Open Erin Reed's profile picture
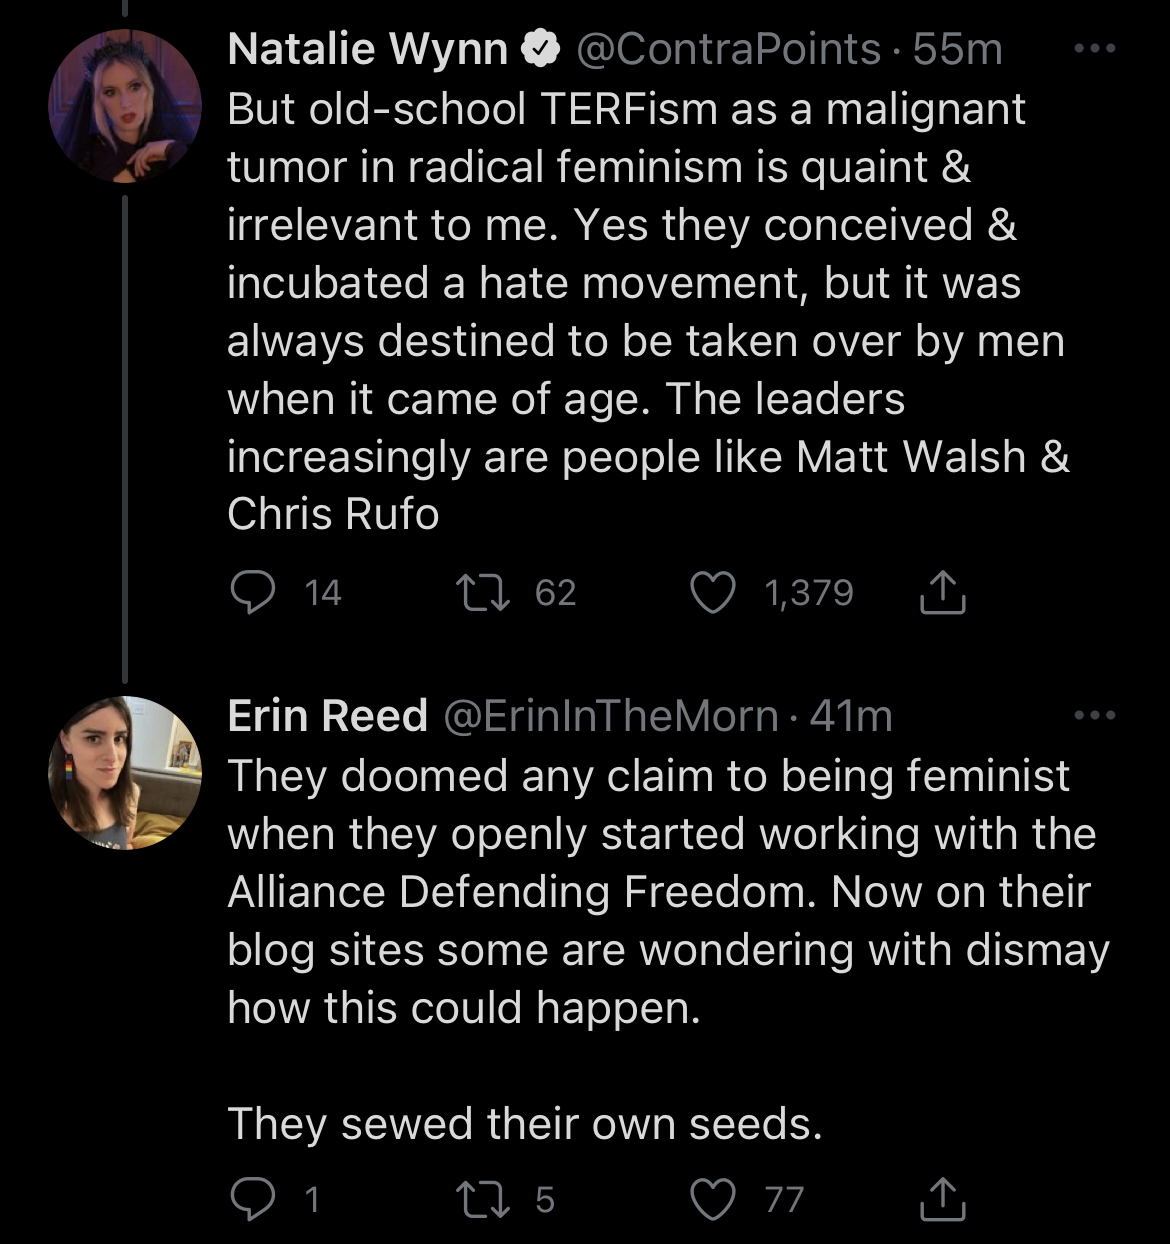 (125, 772)
